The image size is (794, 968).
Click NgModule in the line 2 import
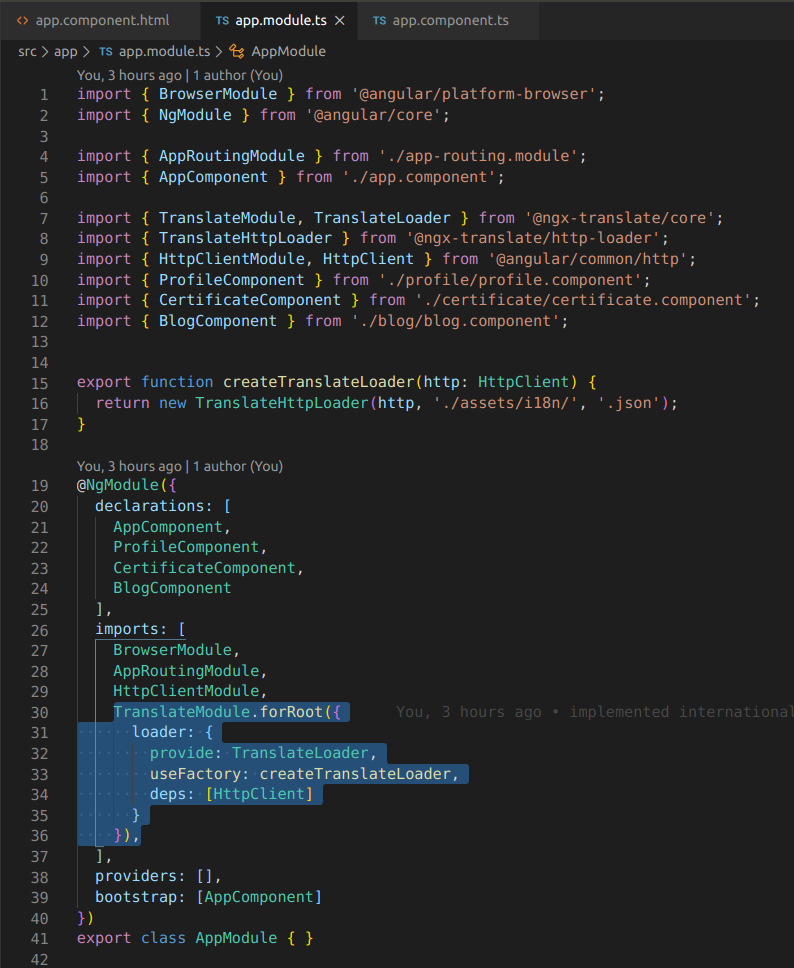[195, 115]
